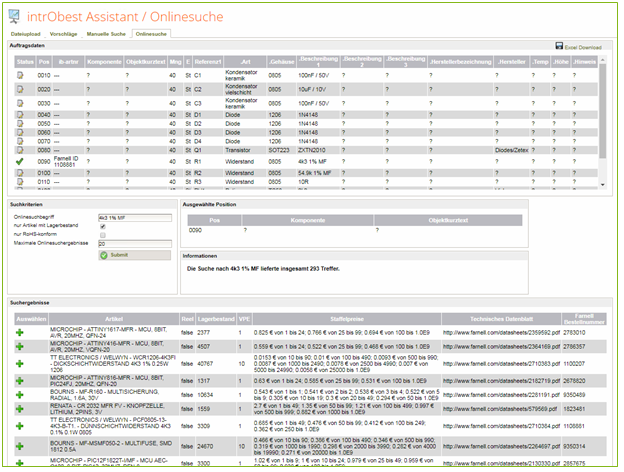The width and height of the screenshot is (624, 472).
Task: Click the green checkmark on position 0090
Action: tap(20, 161)
